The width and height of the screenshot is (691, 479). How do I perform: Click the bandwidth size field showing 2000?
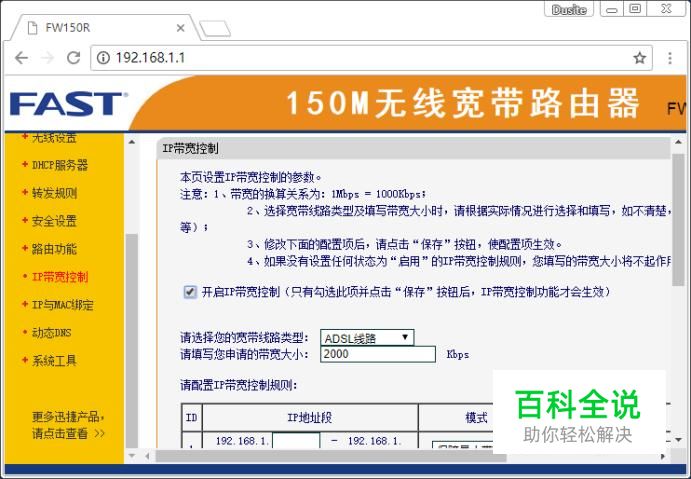378,354
